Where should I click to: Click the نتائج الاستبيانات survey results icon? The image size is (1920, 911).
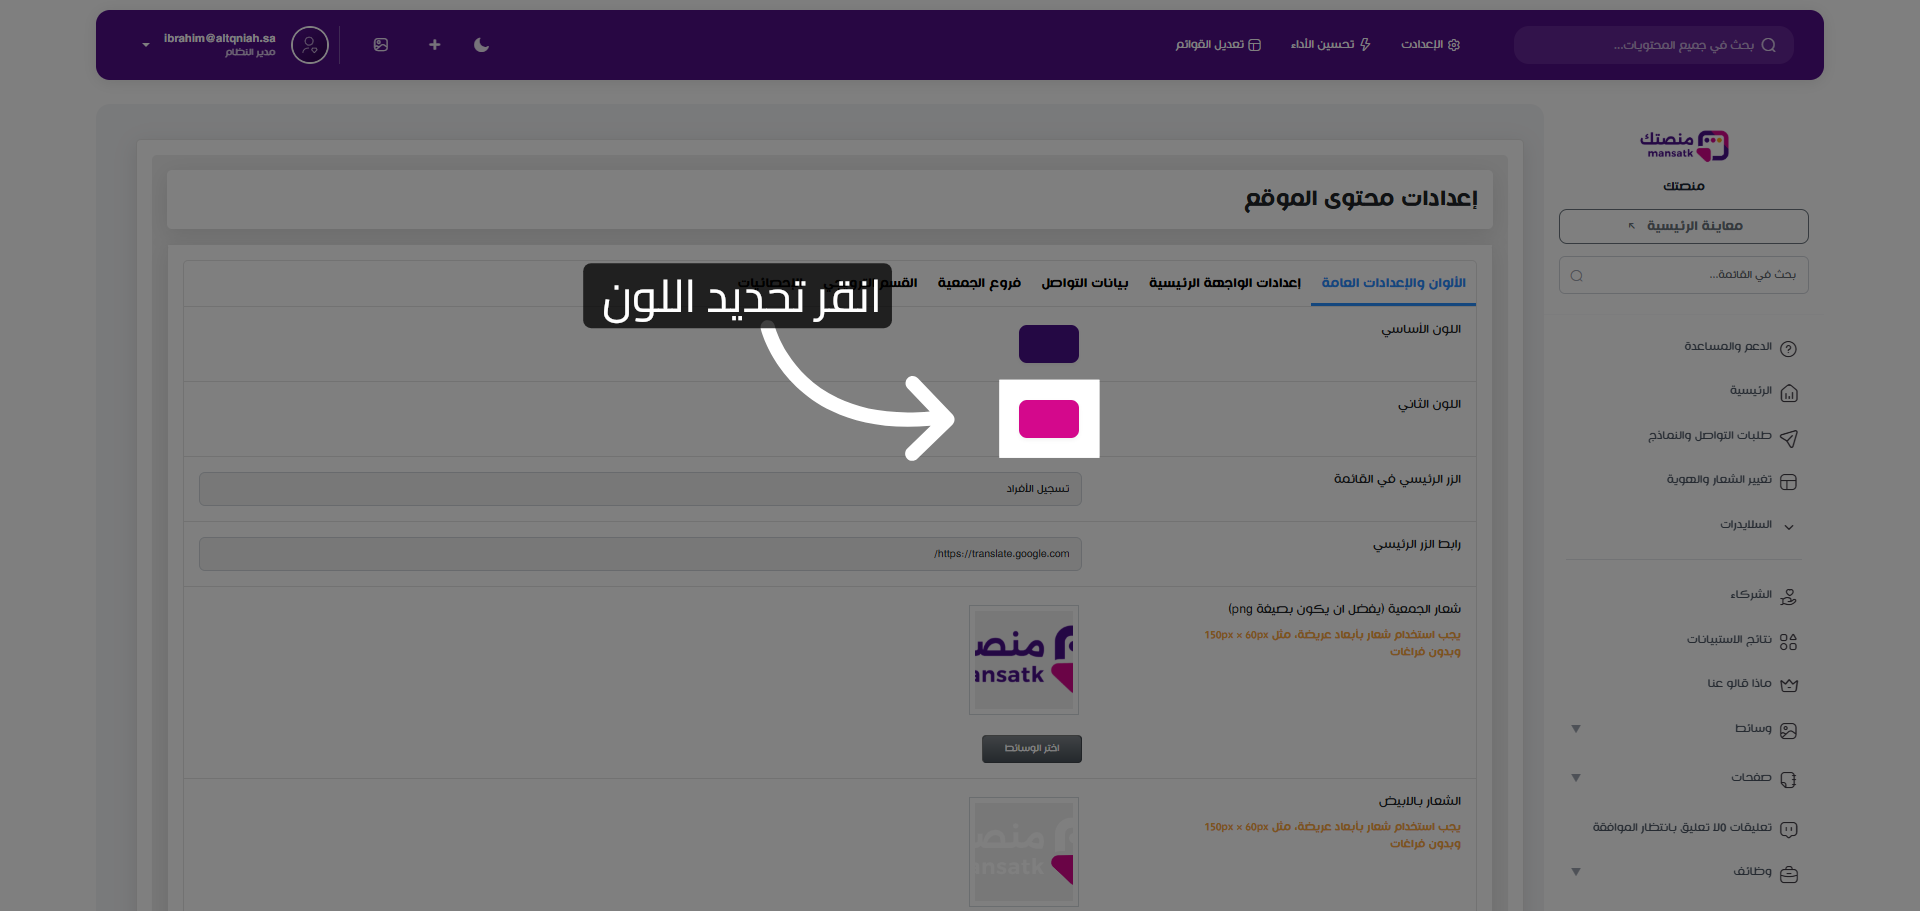click(1790, 640)
